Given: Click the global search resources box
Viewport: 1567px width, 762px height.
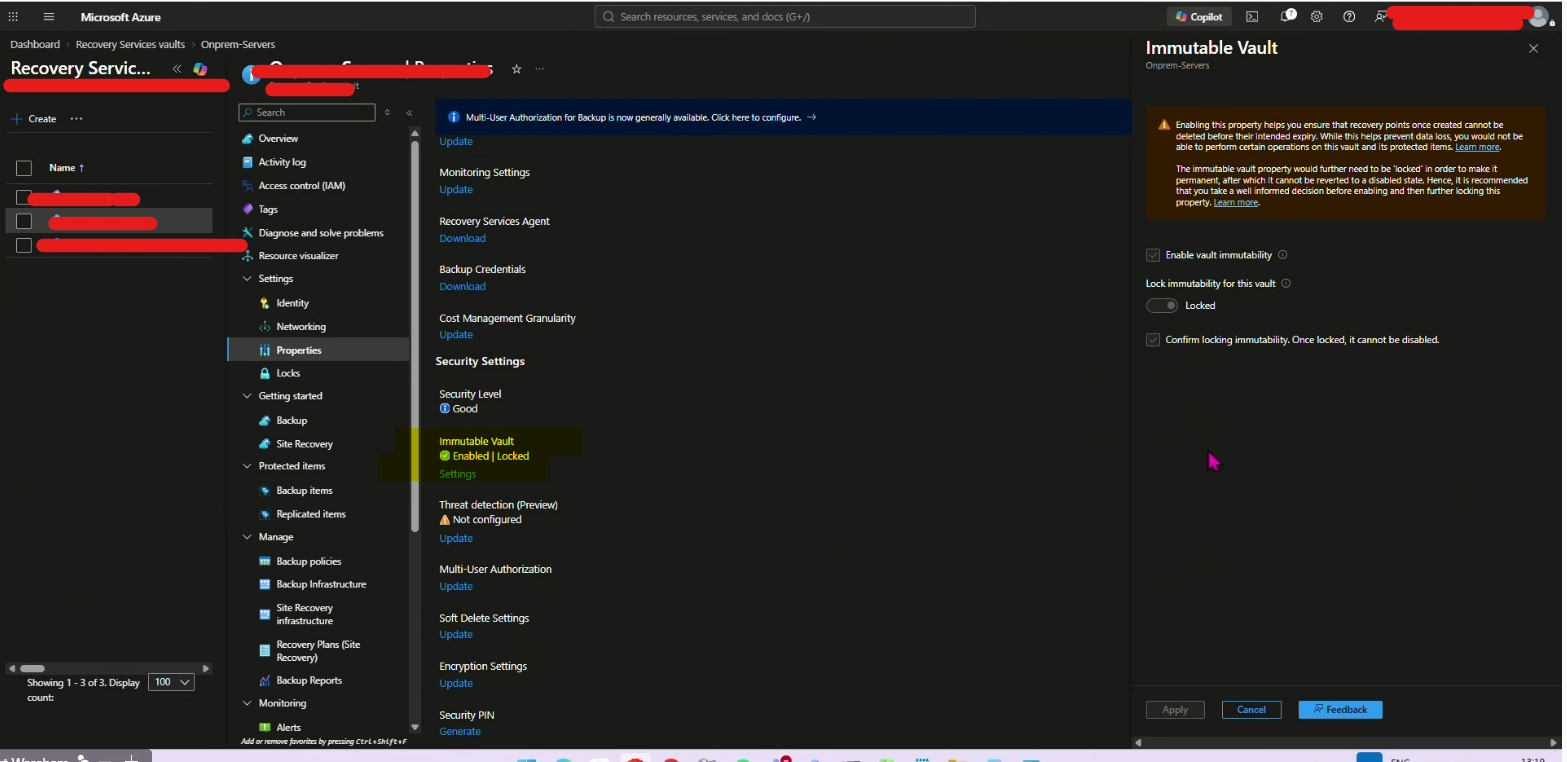Looking at the screenshot, I should [x=785, y=17].
